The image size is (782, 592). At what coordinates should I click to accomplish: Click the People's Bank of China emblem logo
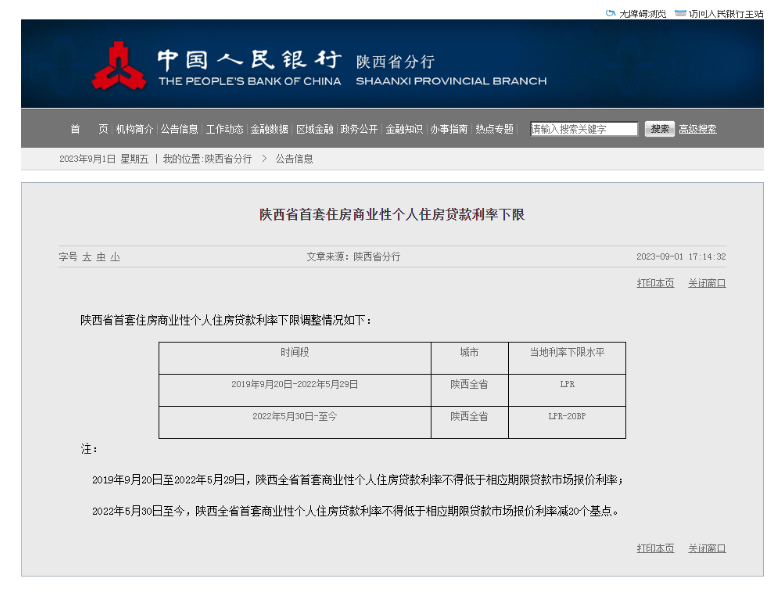(119, 66)
